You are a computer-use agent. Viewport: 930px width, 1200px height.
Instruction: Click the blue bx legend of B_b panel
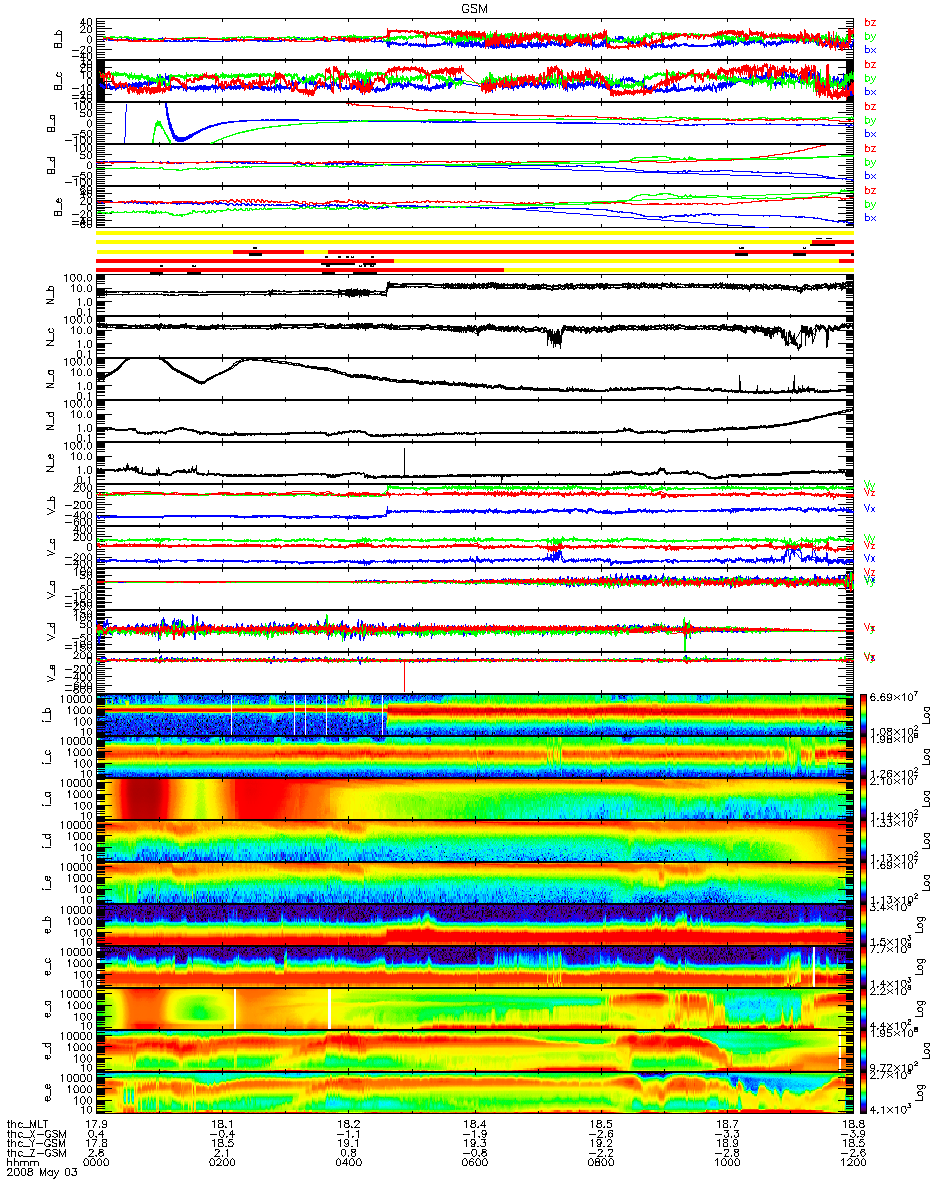(x=870, y=49)
